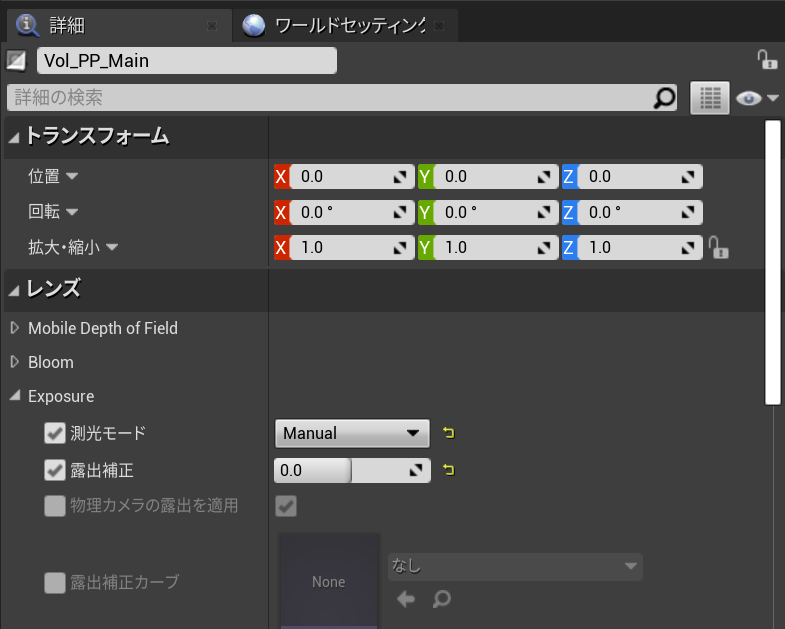Collapse the トランスフォーム section
The image size is (785, 629).
pos(14,137)
